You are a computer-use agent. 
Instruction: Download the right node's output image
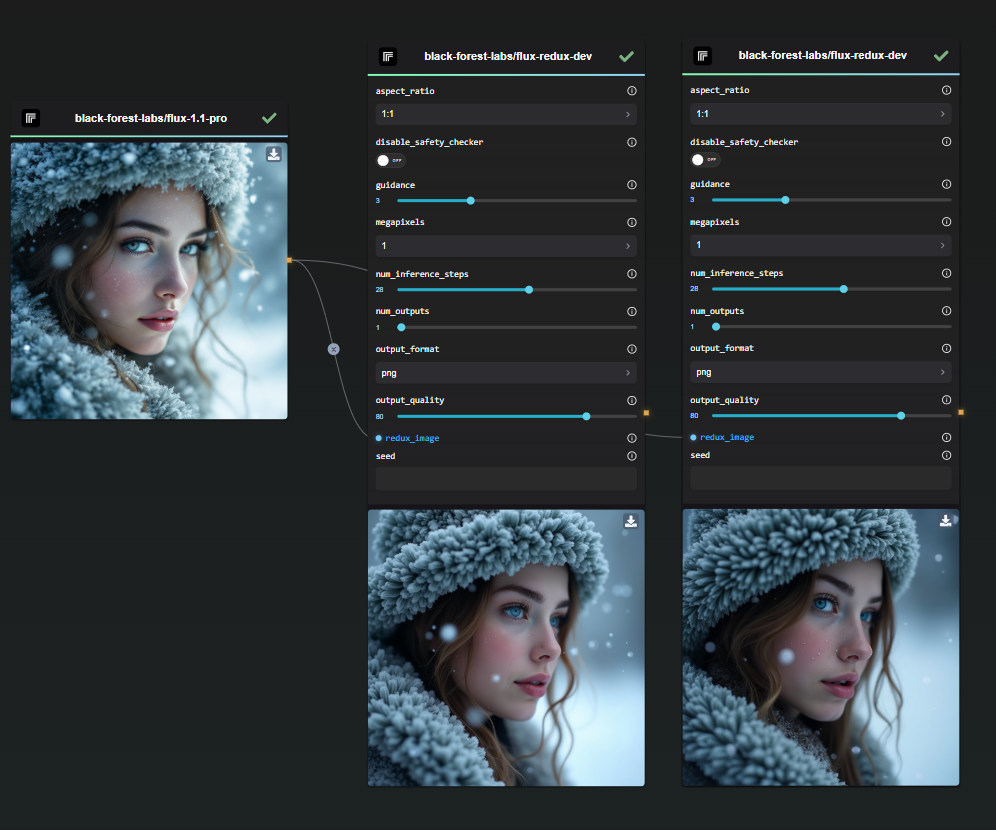[x=945, y=521]
